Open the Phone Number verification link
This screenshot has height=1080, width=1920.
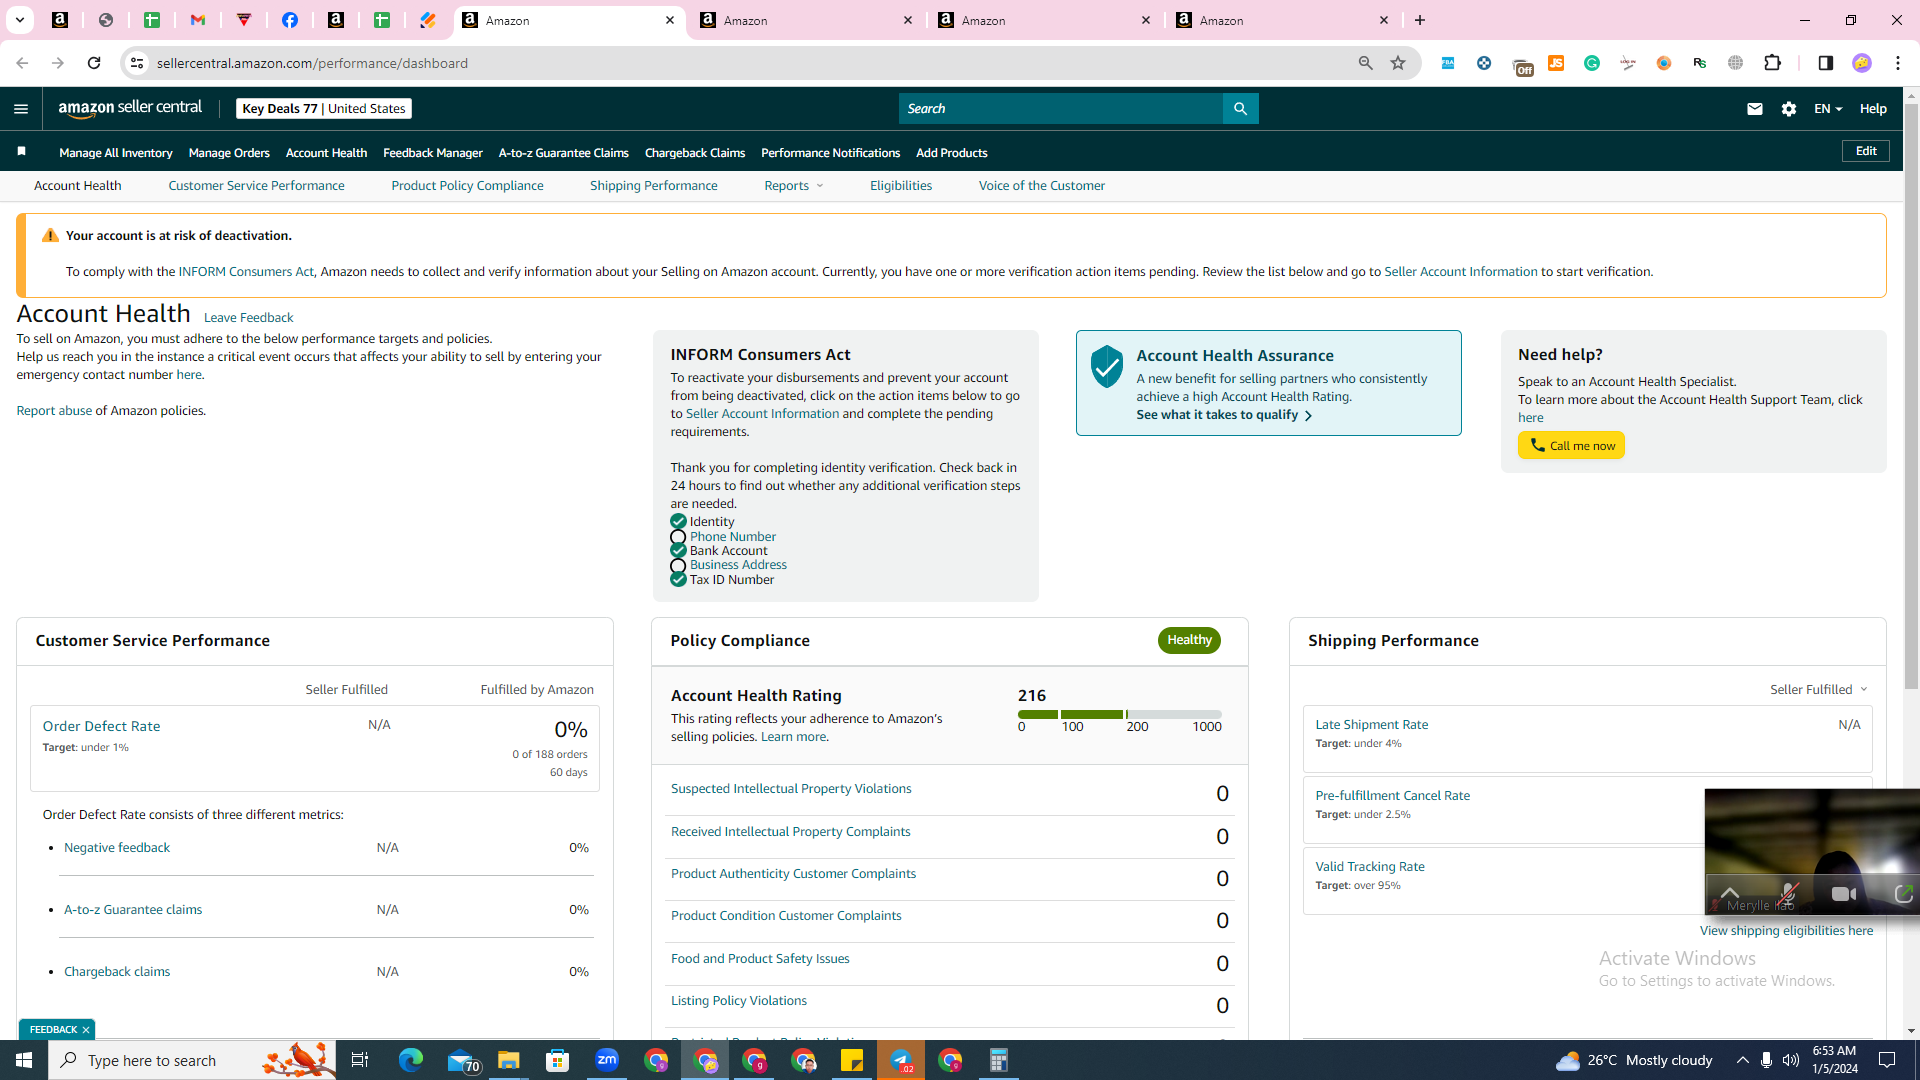click(732, 536)
